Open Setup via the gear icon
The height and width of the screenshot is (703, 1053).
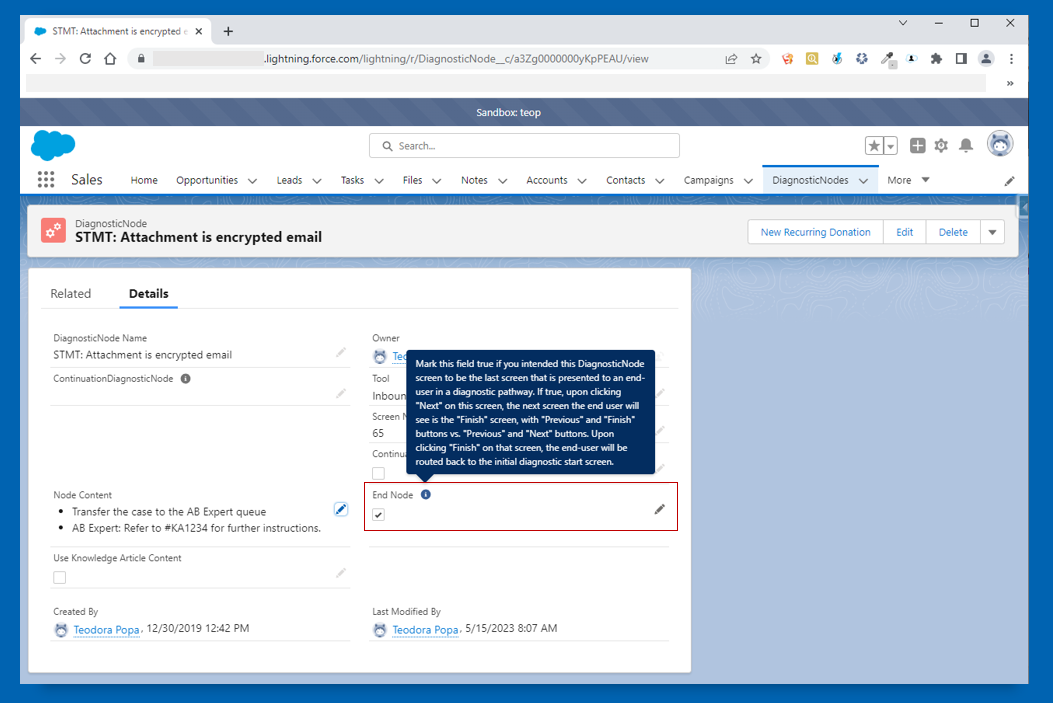coord(941,145)
